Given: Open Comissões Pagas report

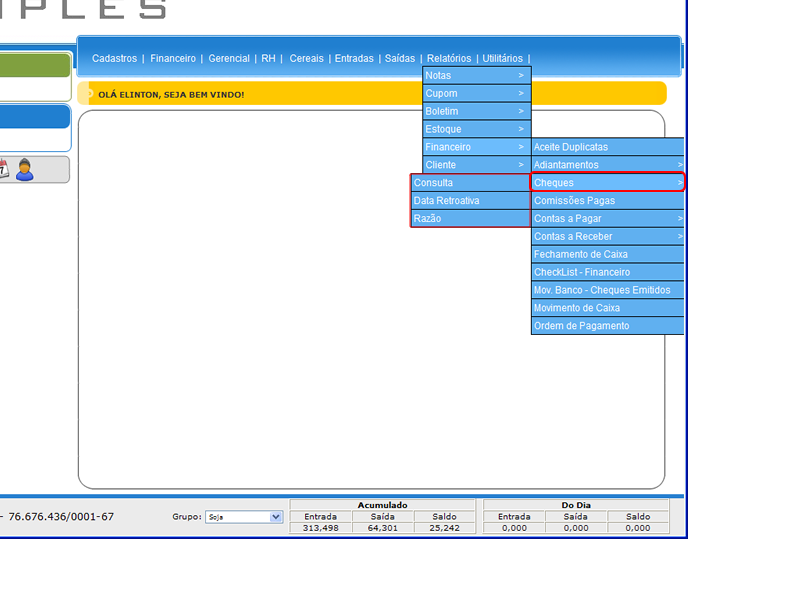Looking at the screenshot, I should (x=608, y=201).
